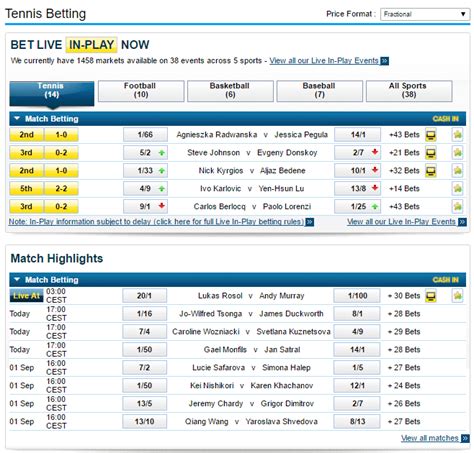Open top View all our Live In-Play Events link
474x453 pixels.
tap(324, 61)
